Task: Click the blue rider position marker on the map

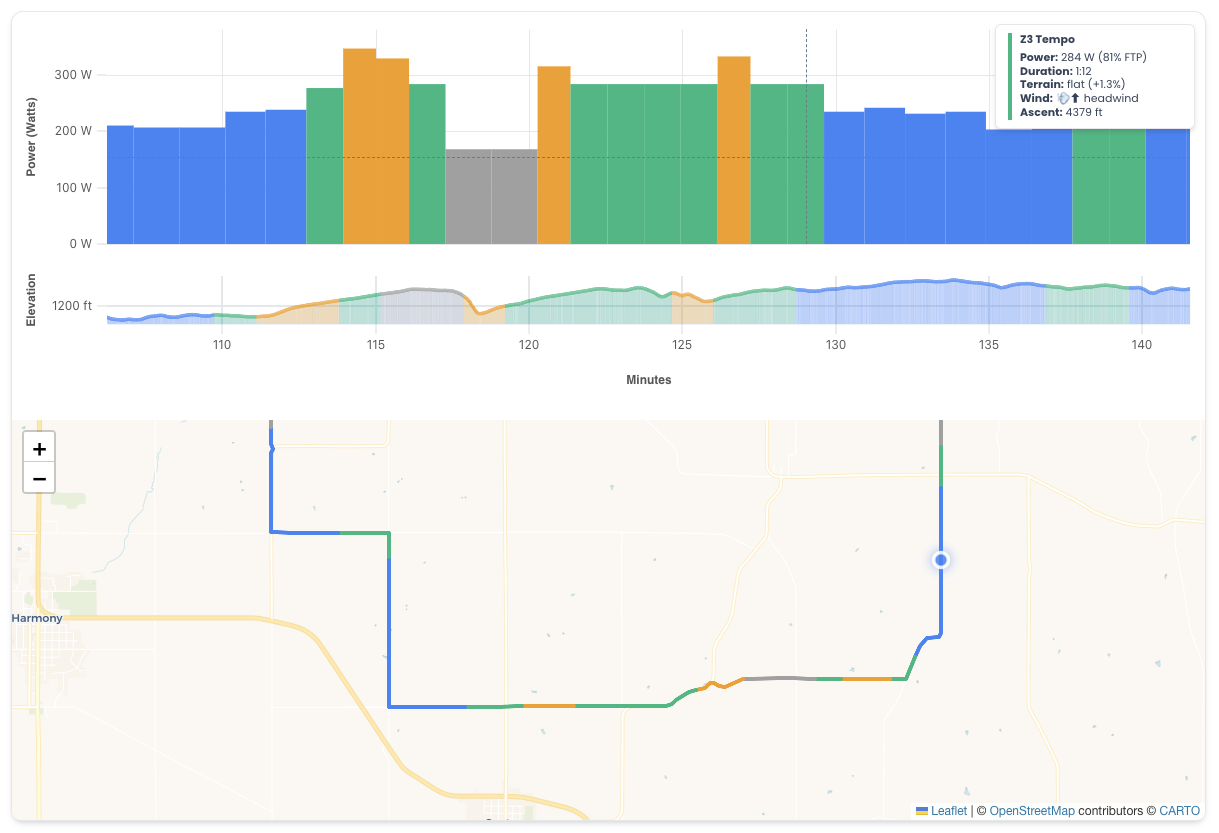Action: click(939, 560)
